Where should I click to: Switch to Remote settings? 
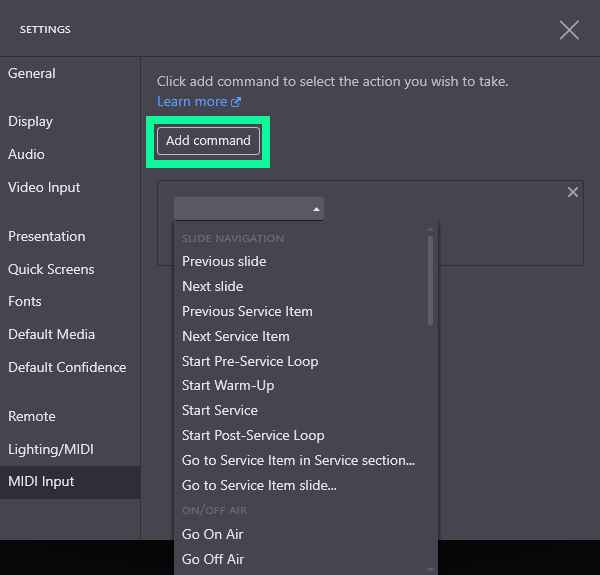[32, 416]
